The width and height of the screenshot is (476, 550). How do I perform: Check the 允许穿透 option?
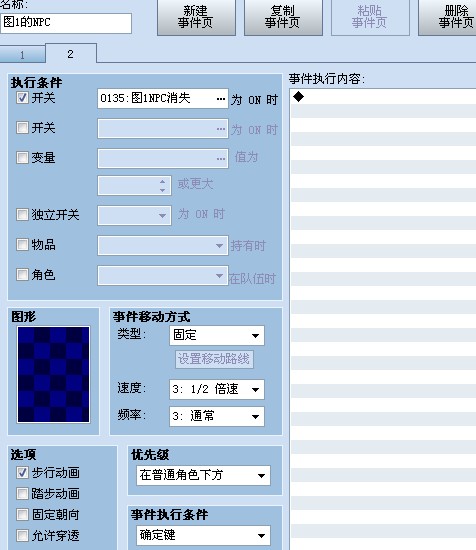(22, 536)
